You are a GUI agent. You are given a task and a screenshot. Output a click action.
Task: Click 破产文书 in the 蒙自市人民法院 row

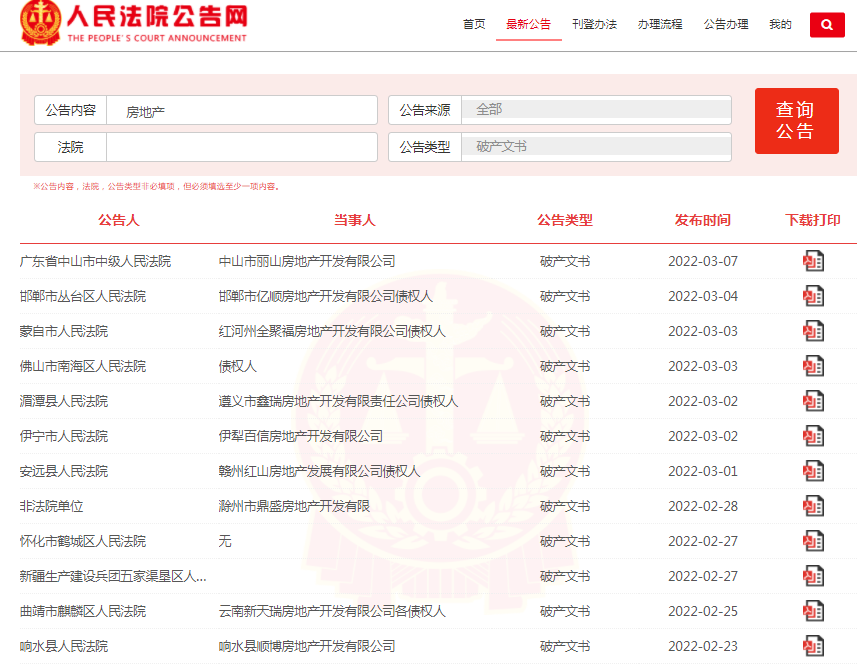point(565,331)
